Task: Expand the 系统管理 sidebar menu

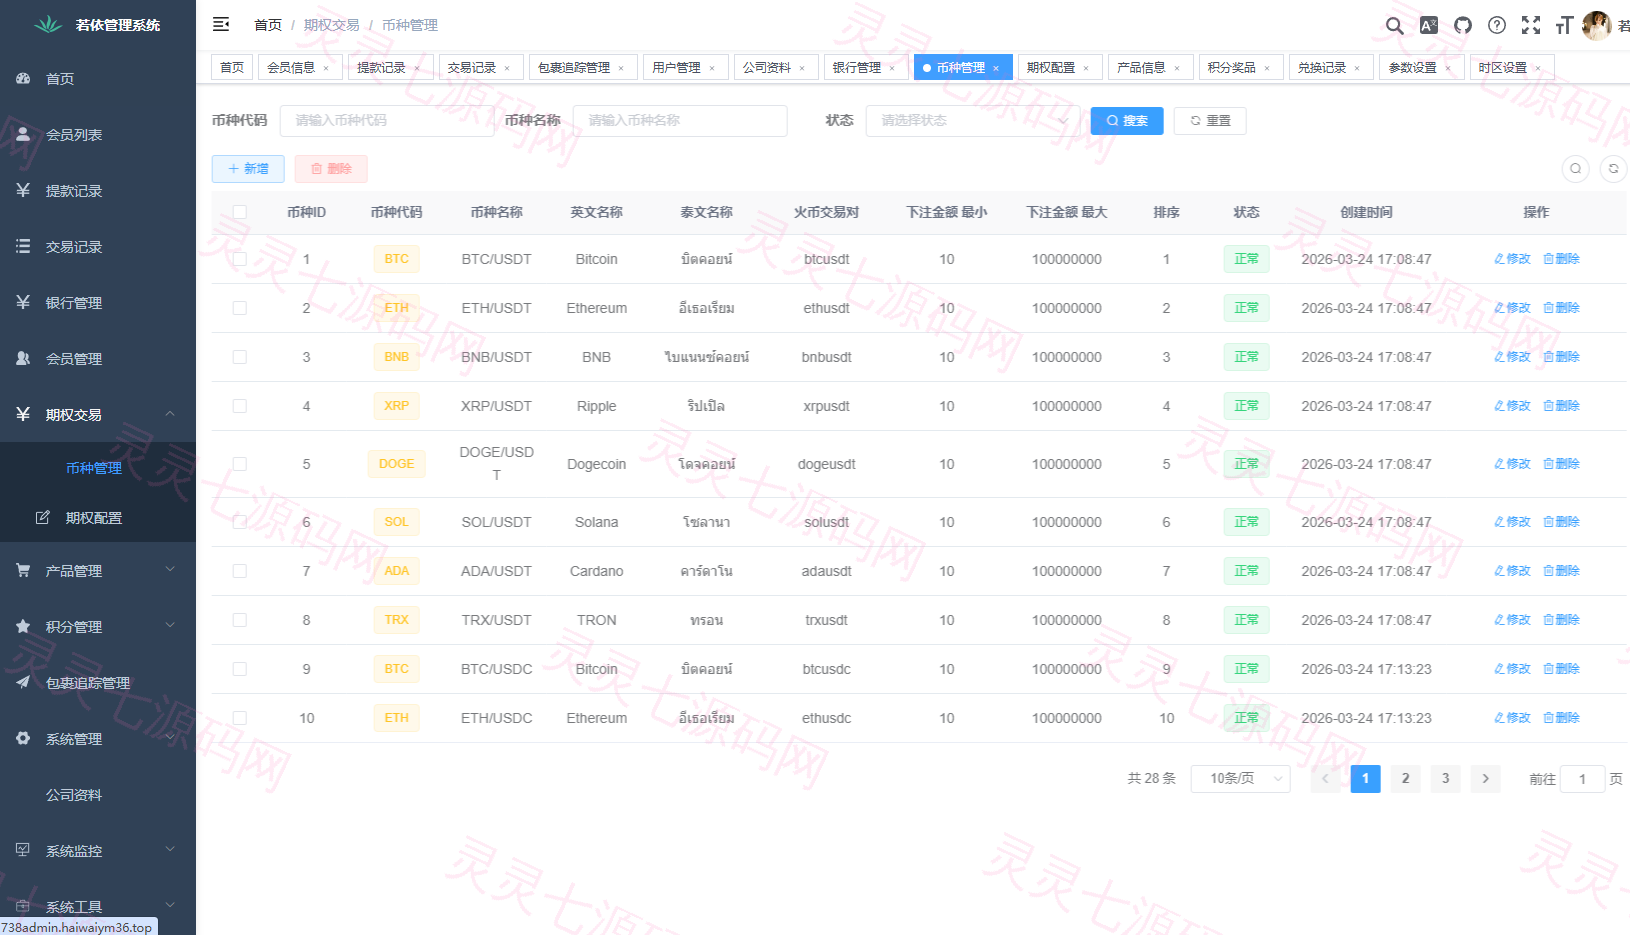Action: point(98,739)
